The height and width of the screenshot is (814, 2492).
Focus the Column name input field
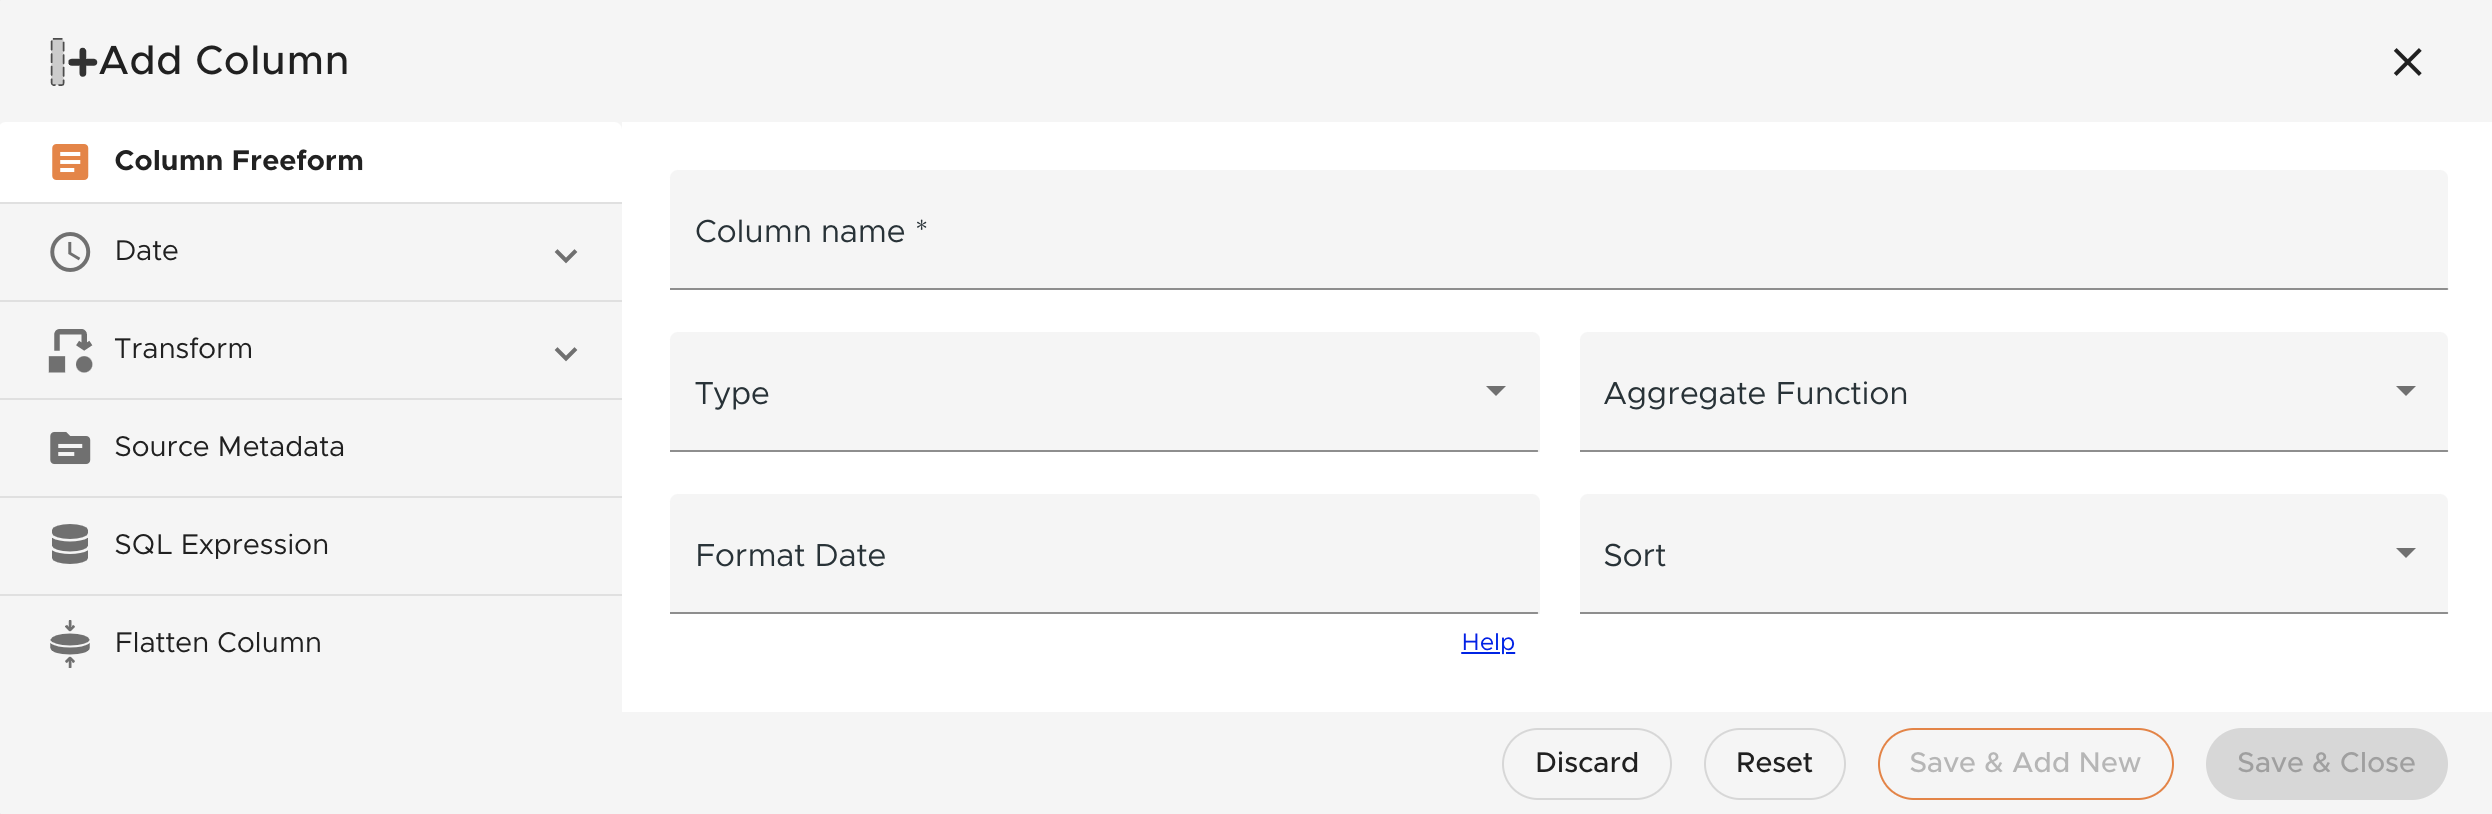[x=1558, y=231]
